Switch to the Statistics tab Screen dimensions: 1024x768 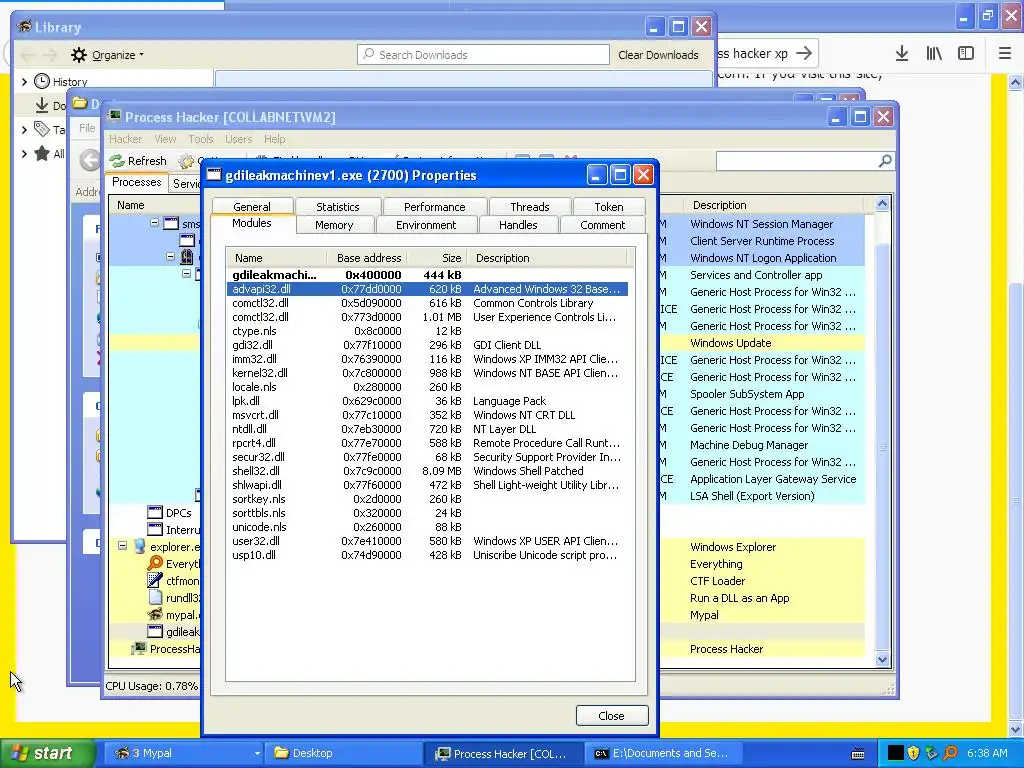click(x=338, y=207)
